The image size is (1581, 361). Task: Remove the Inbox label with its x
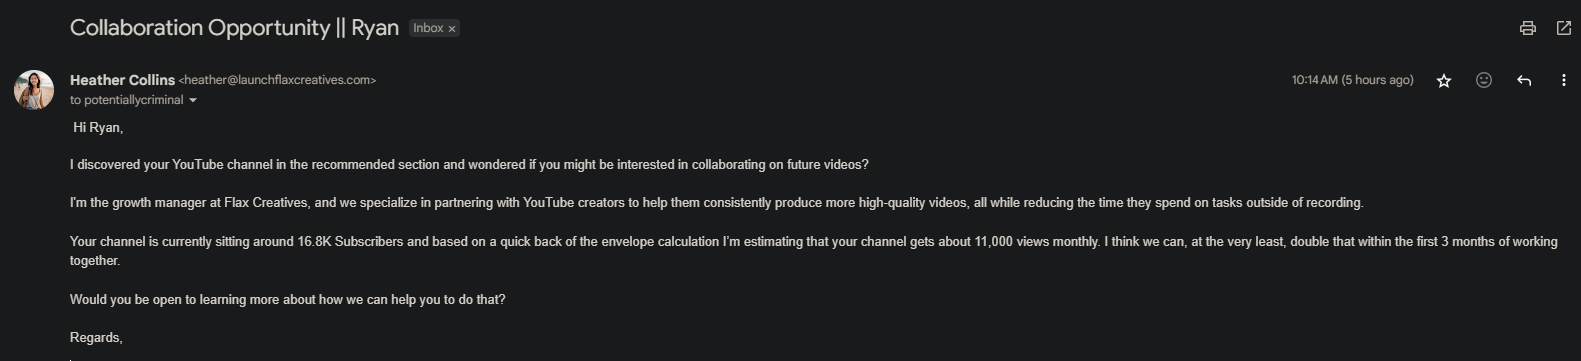tap(452, 29)
